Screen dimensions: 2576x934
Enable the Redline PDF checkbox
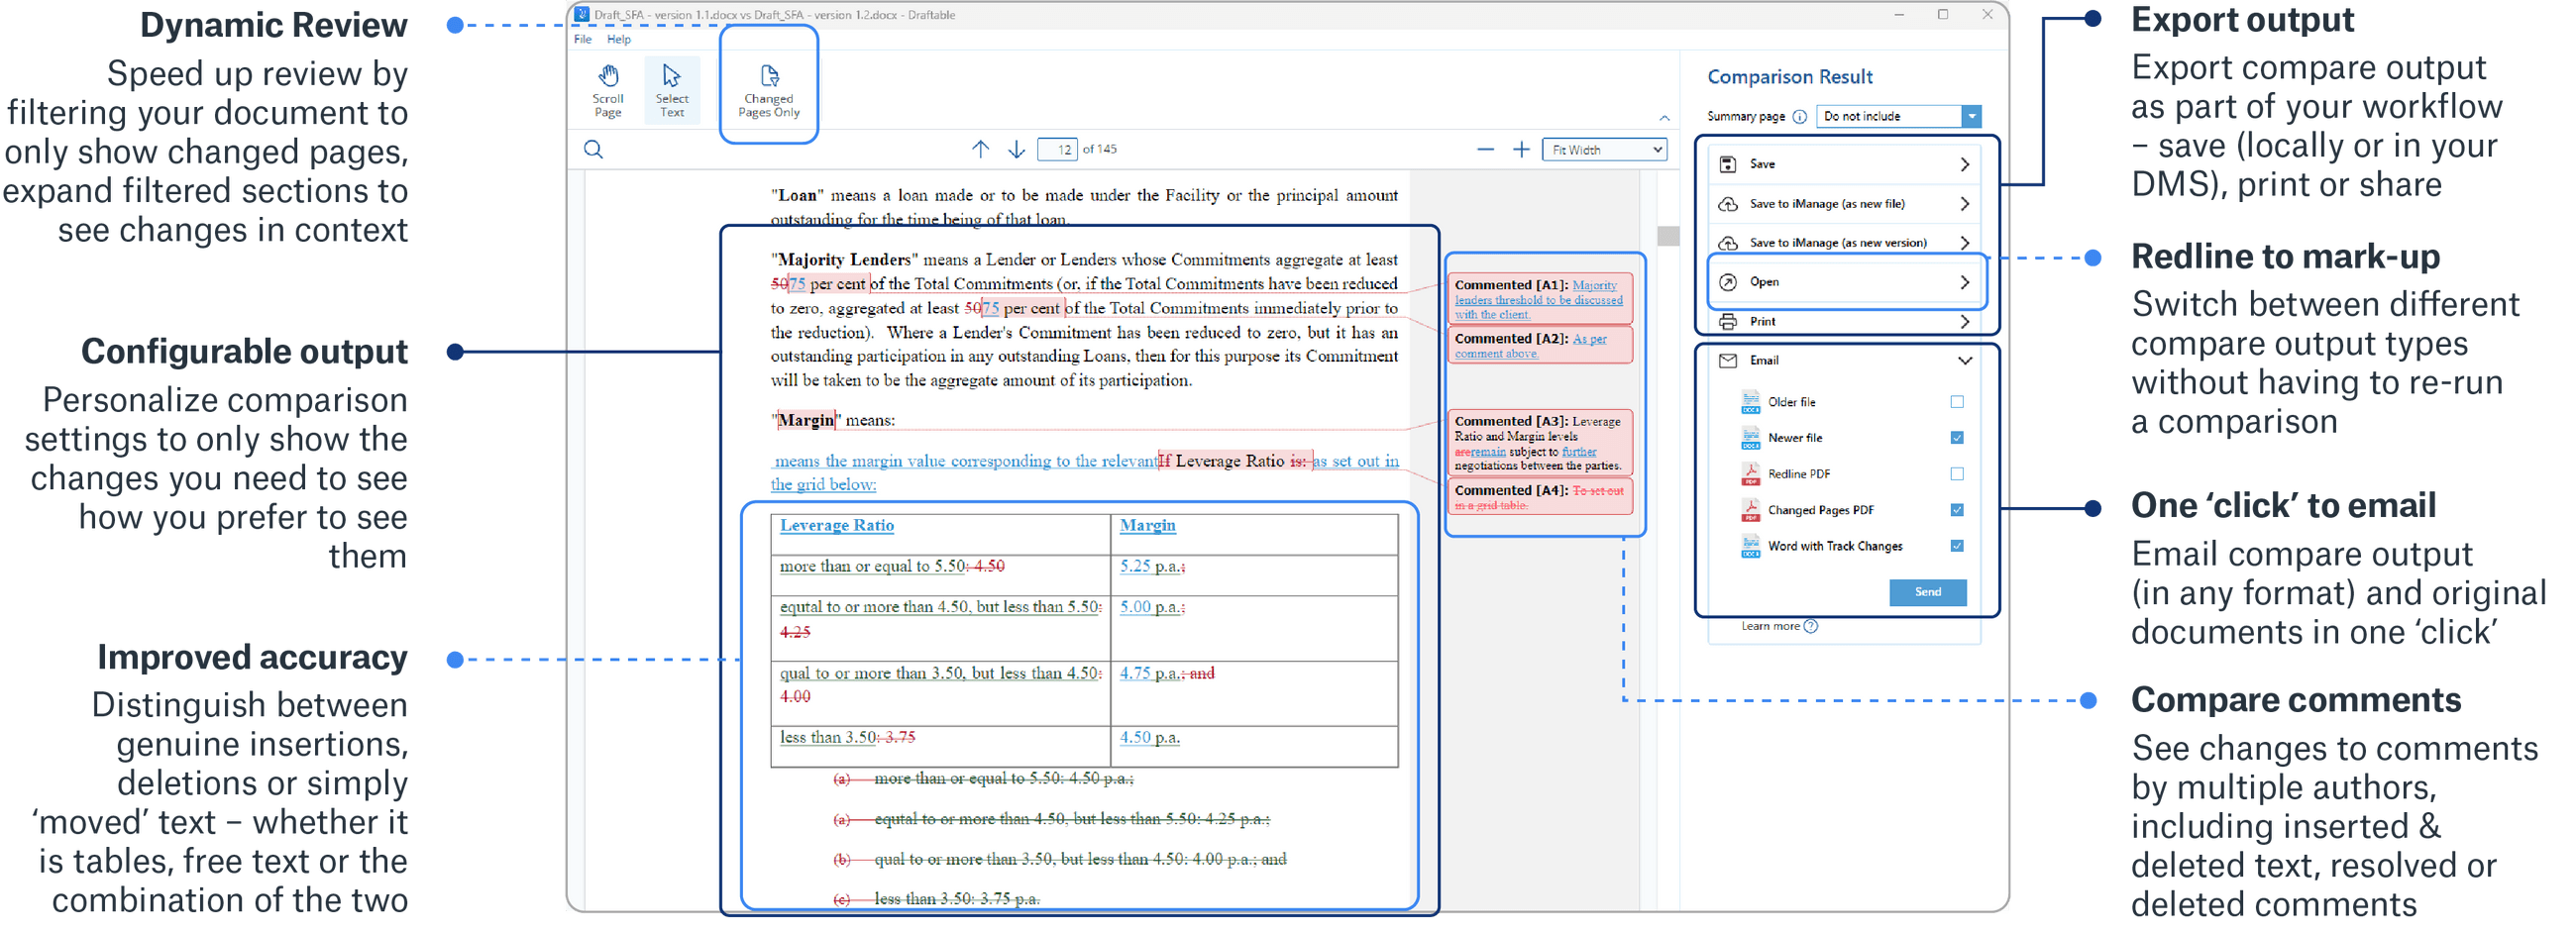coord(1957,474)
